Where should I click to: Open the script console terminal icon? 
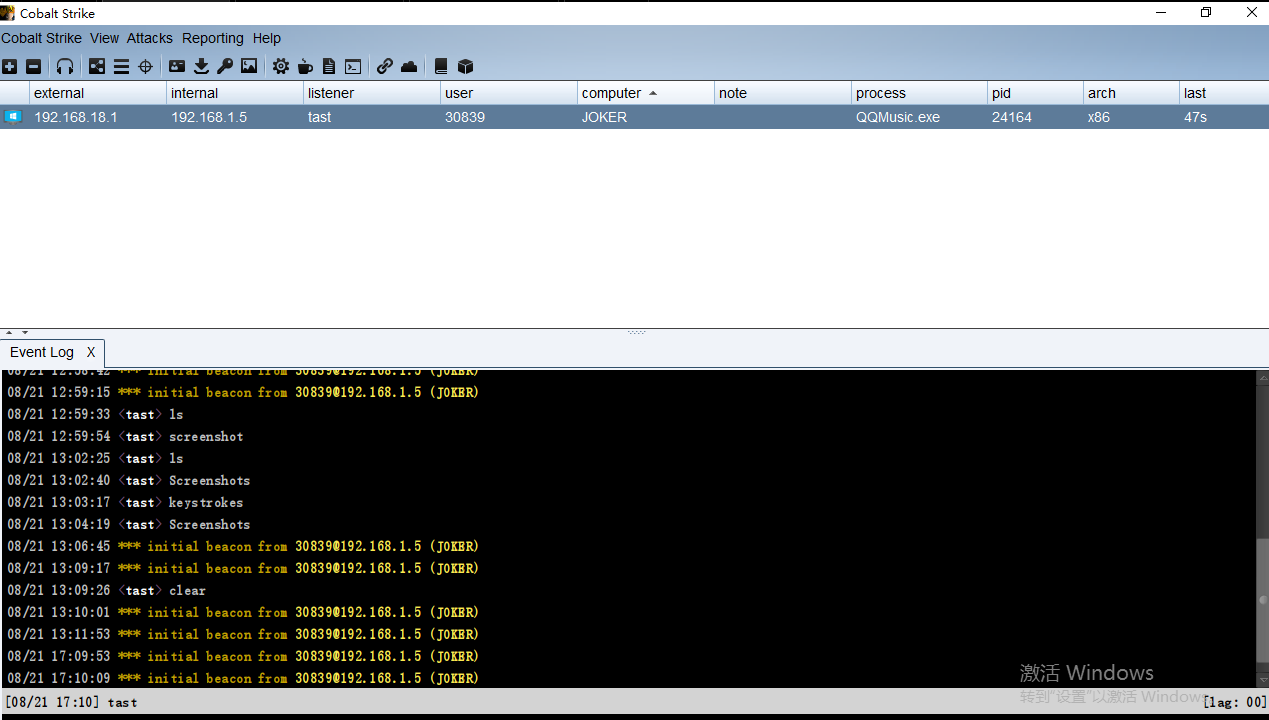[x=353, y=67]
